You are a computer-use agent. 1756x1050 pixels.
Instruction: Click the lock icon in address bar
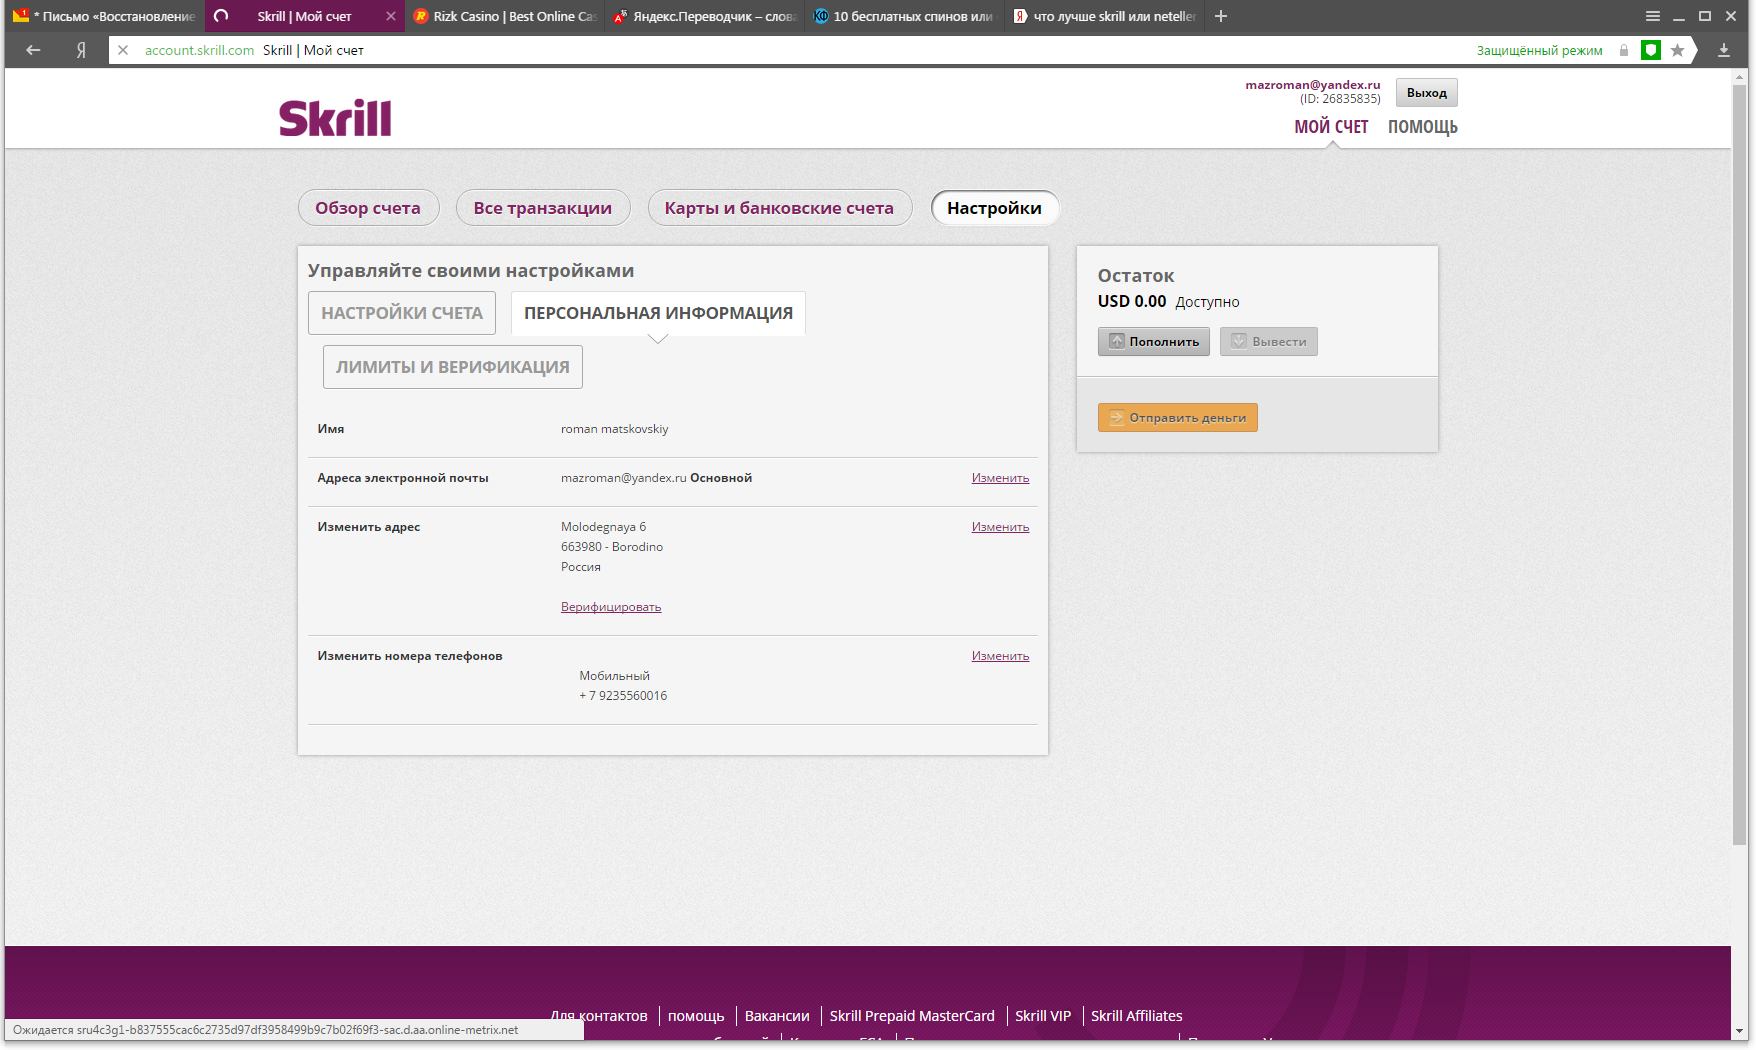point(1624,50)
